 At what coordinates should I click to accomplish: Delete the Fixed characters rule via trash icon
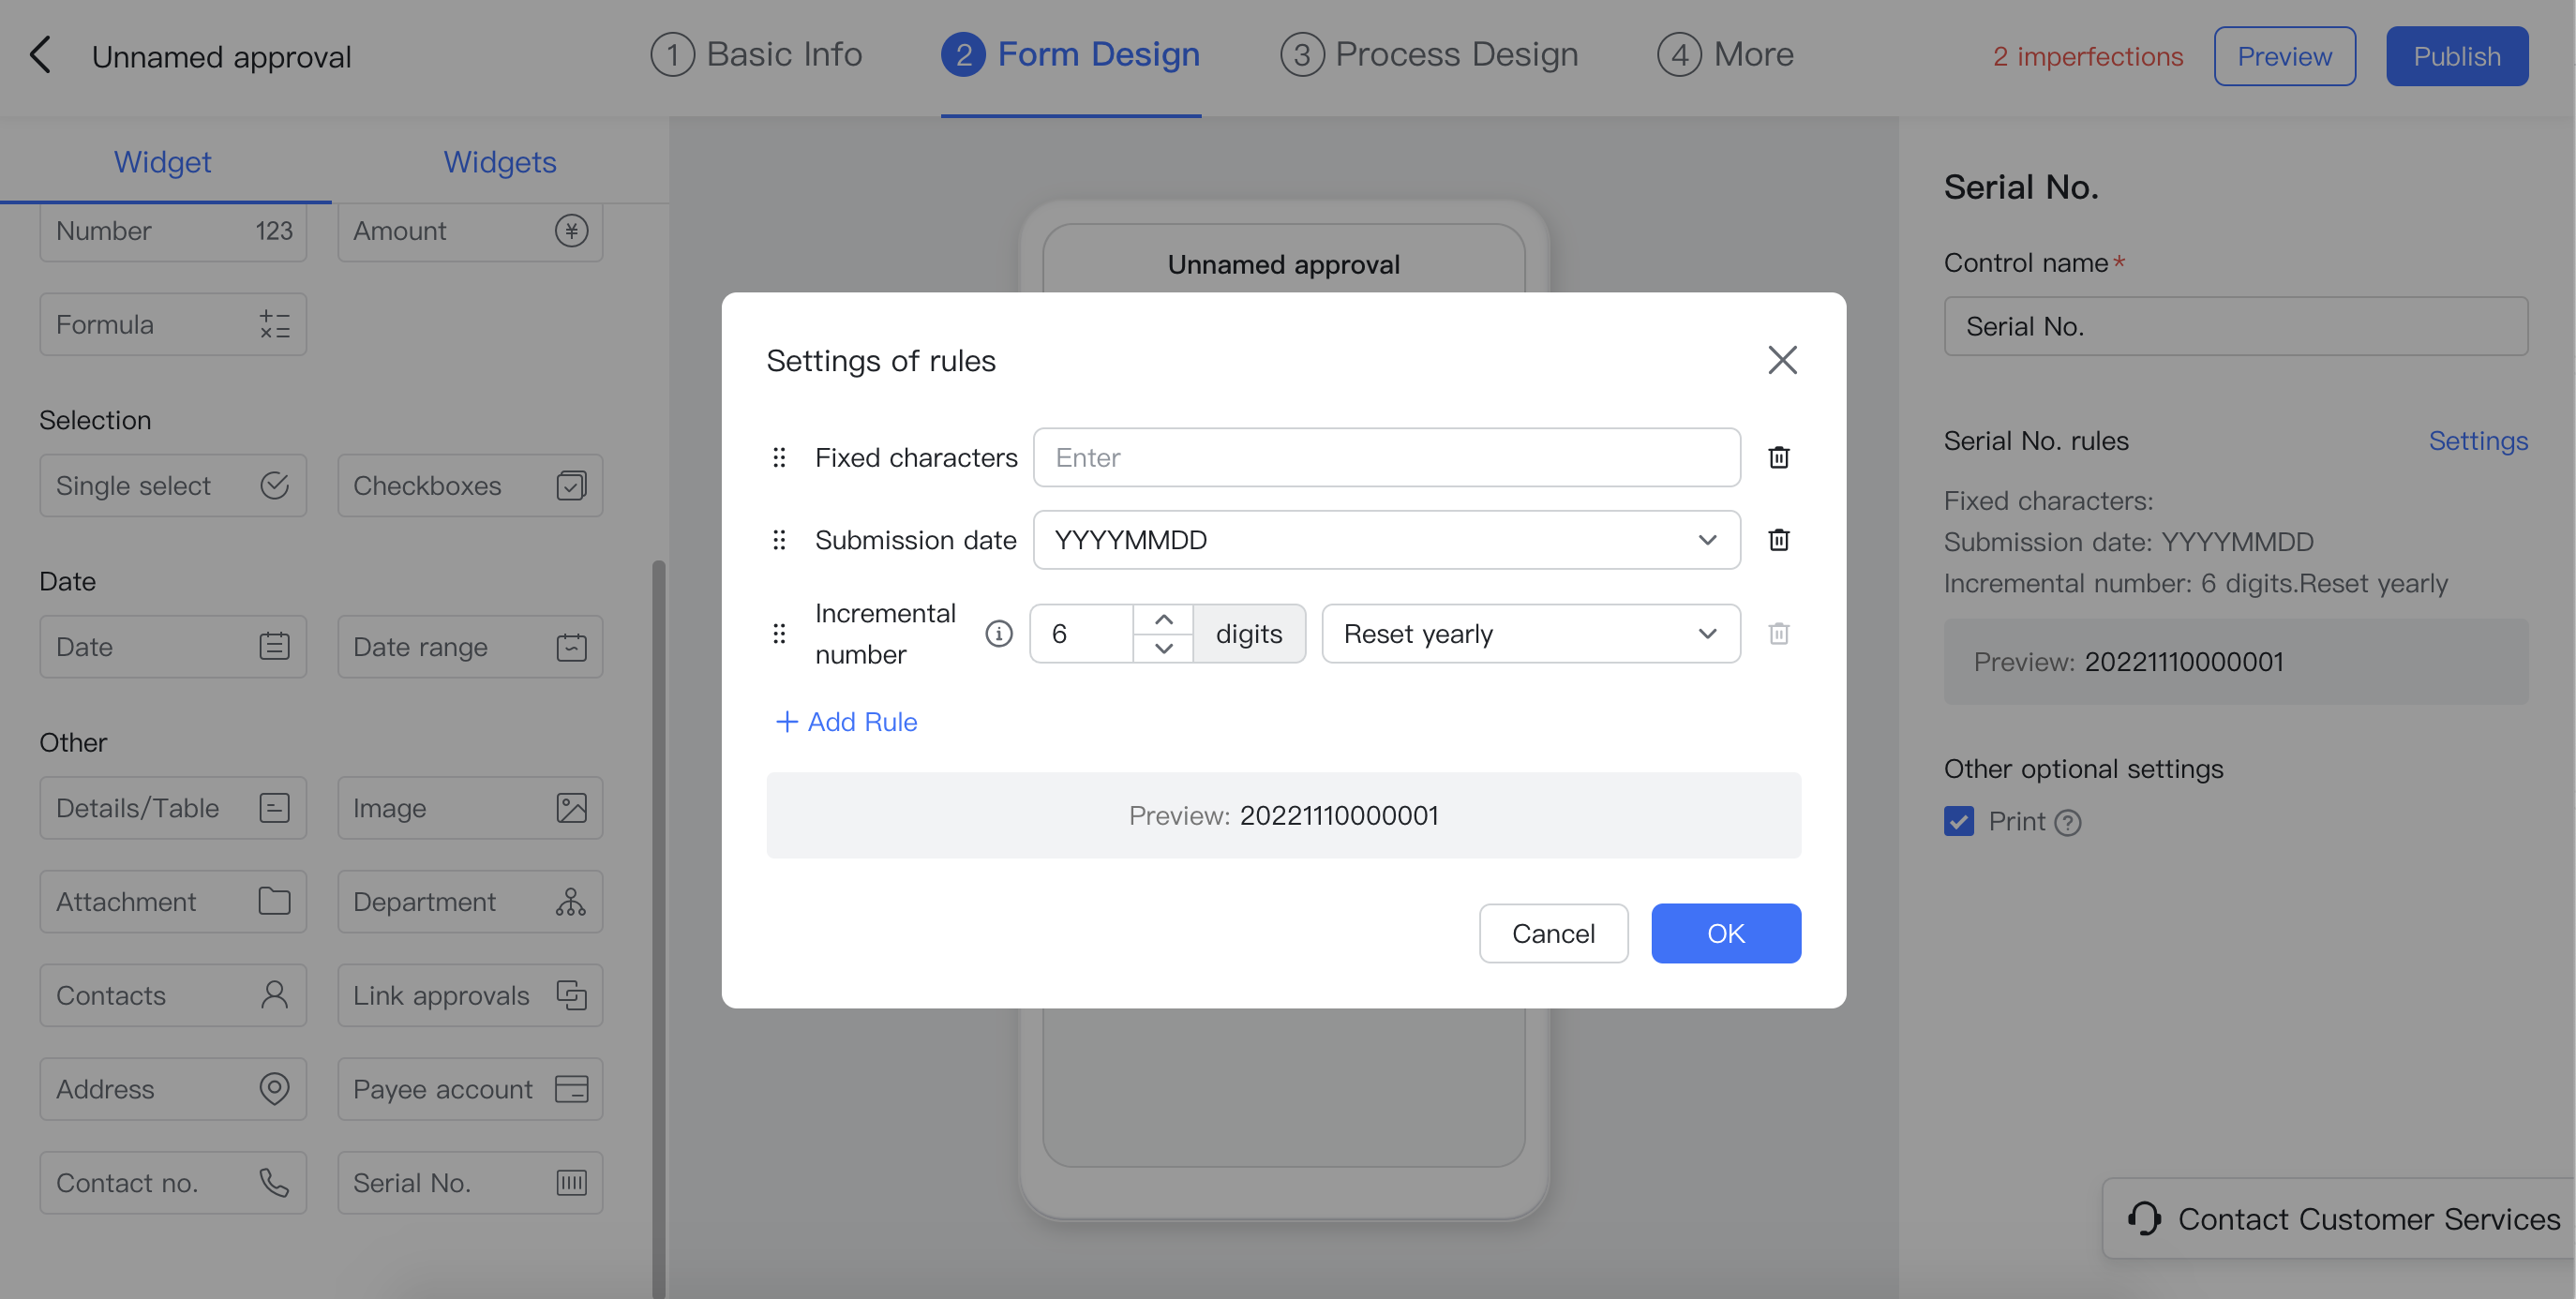click(1779, 457)
